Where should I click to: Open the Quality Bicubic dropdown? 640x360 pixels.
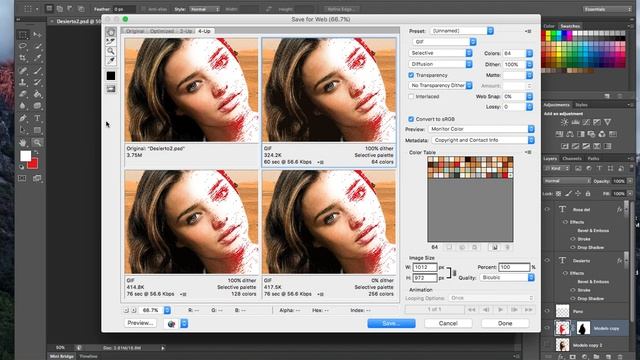click(x=507, y=278)
